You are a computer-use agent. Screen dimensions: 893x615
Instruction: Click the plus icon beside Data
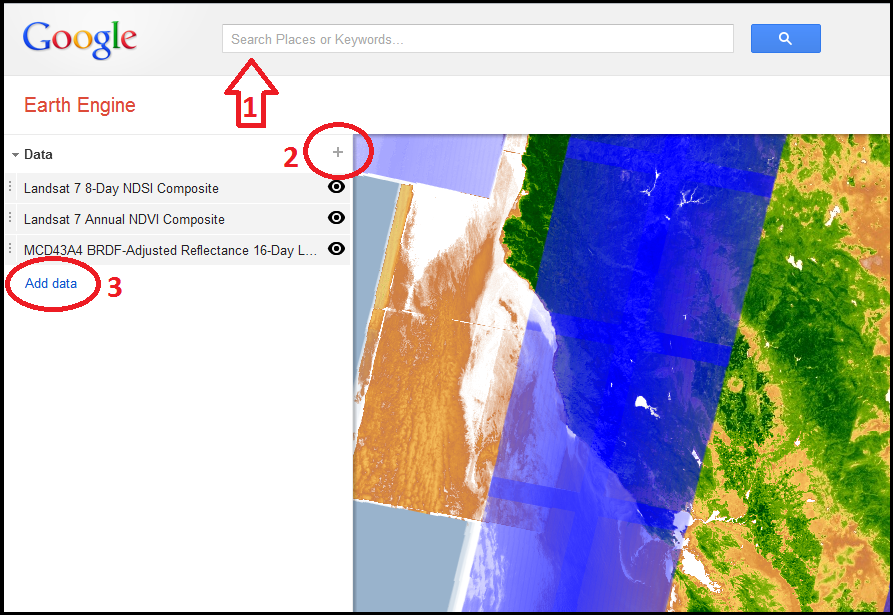coord(338,152)
